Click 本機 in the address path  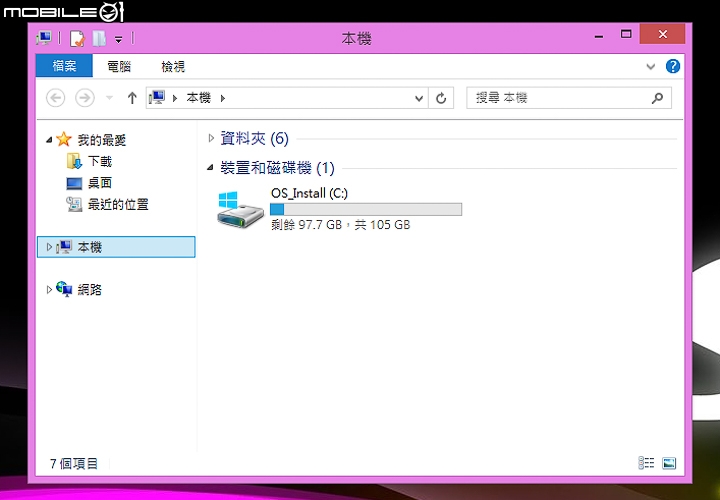198,98
